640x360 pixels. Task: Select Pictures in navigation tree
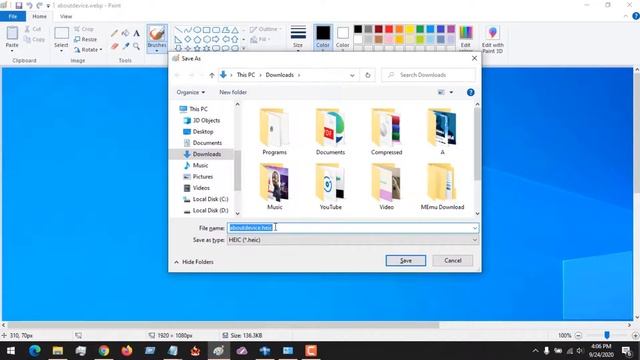[x=202, y=177]
